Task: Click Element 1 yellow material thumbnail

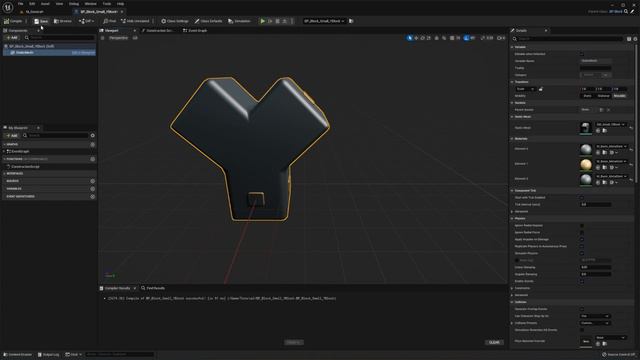Action: click(586, 164)
